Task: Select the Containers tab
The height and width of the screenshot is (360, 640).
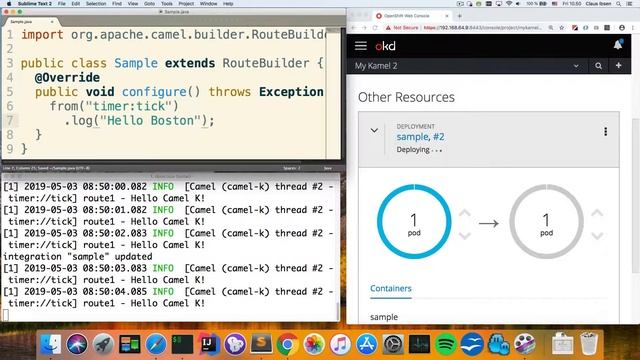Action: point(391,288)
